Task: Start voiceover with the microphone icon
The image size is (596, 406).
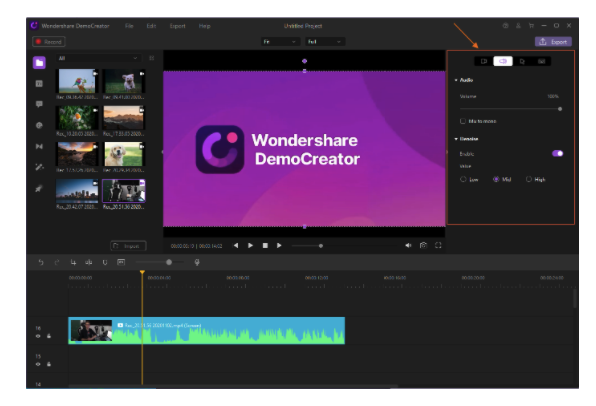Action: click(197, 262)
